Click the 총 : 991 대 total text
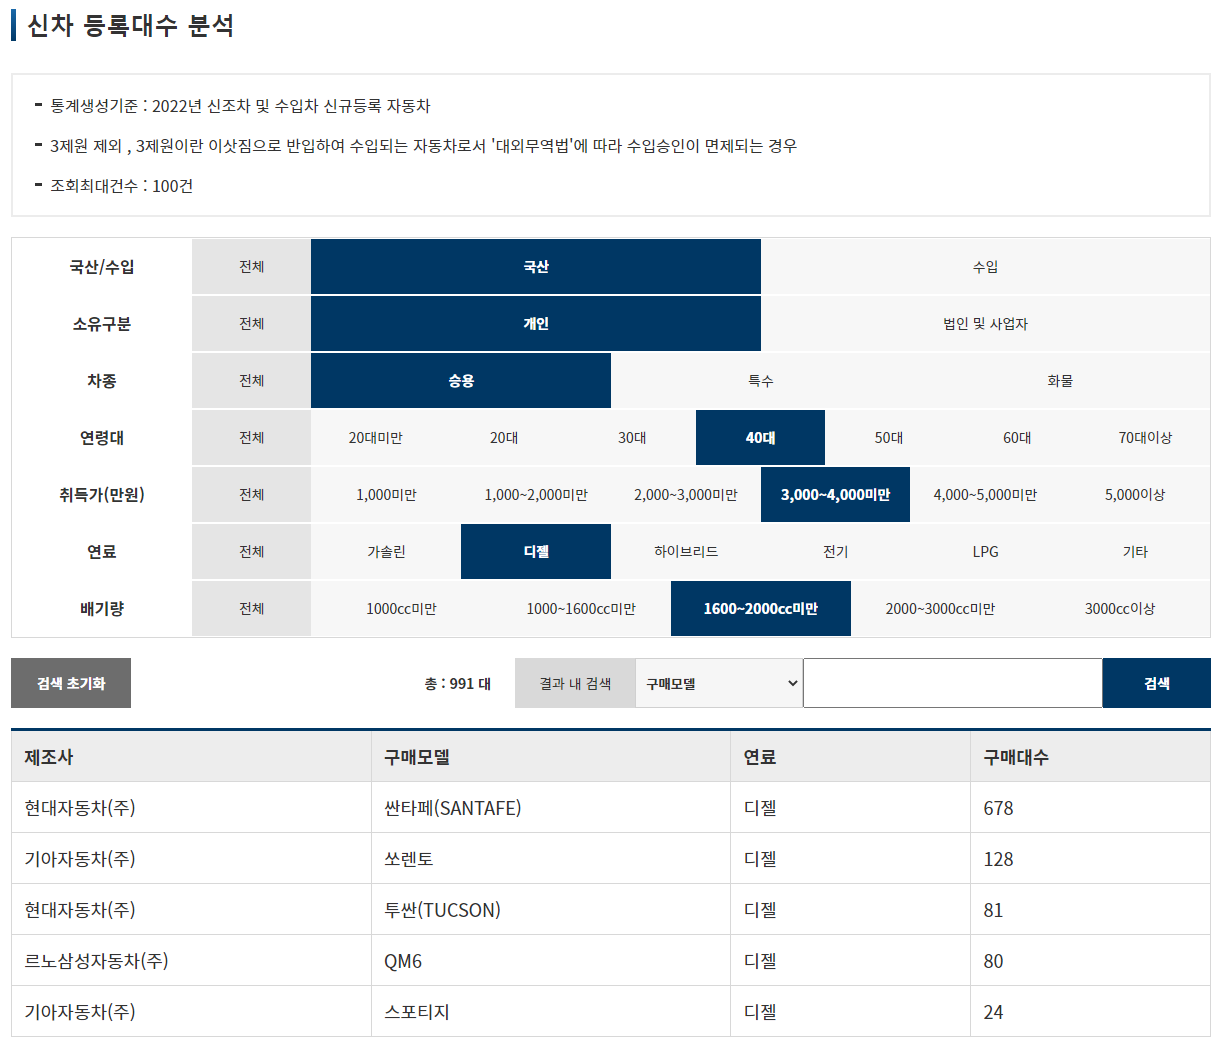This screenshot has width=1218, height=1047. pos(457,684)
